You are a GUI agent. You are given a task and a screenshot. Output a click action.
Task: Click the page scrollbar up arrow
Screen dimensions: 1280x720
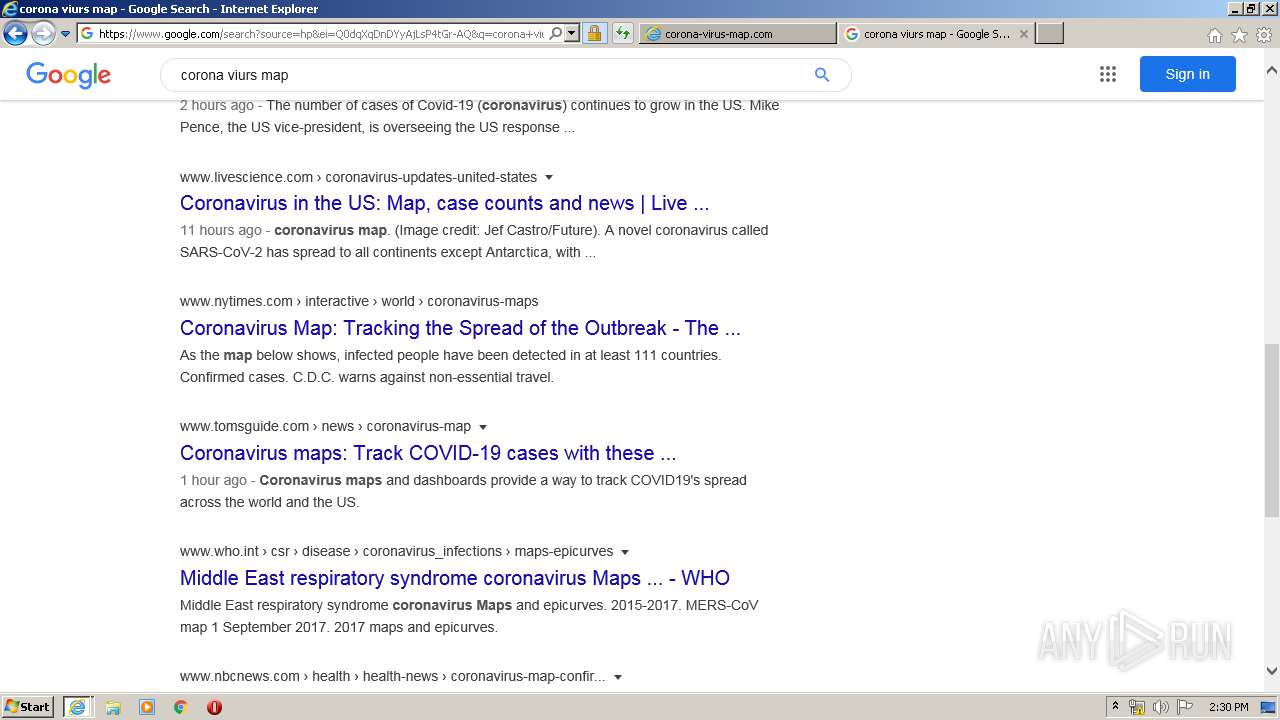click(x=1271, y=71)
